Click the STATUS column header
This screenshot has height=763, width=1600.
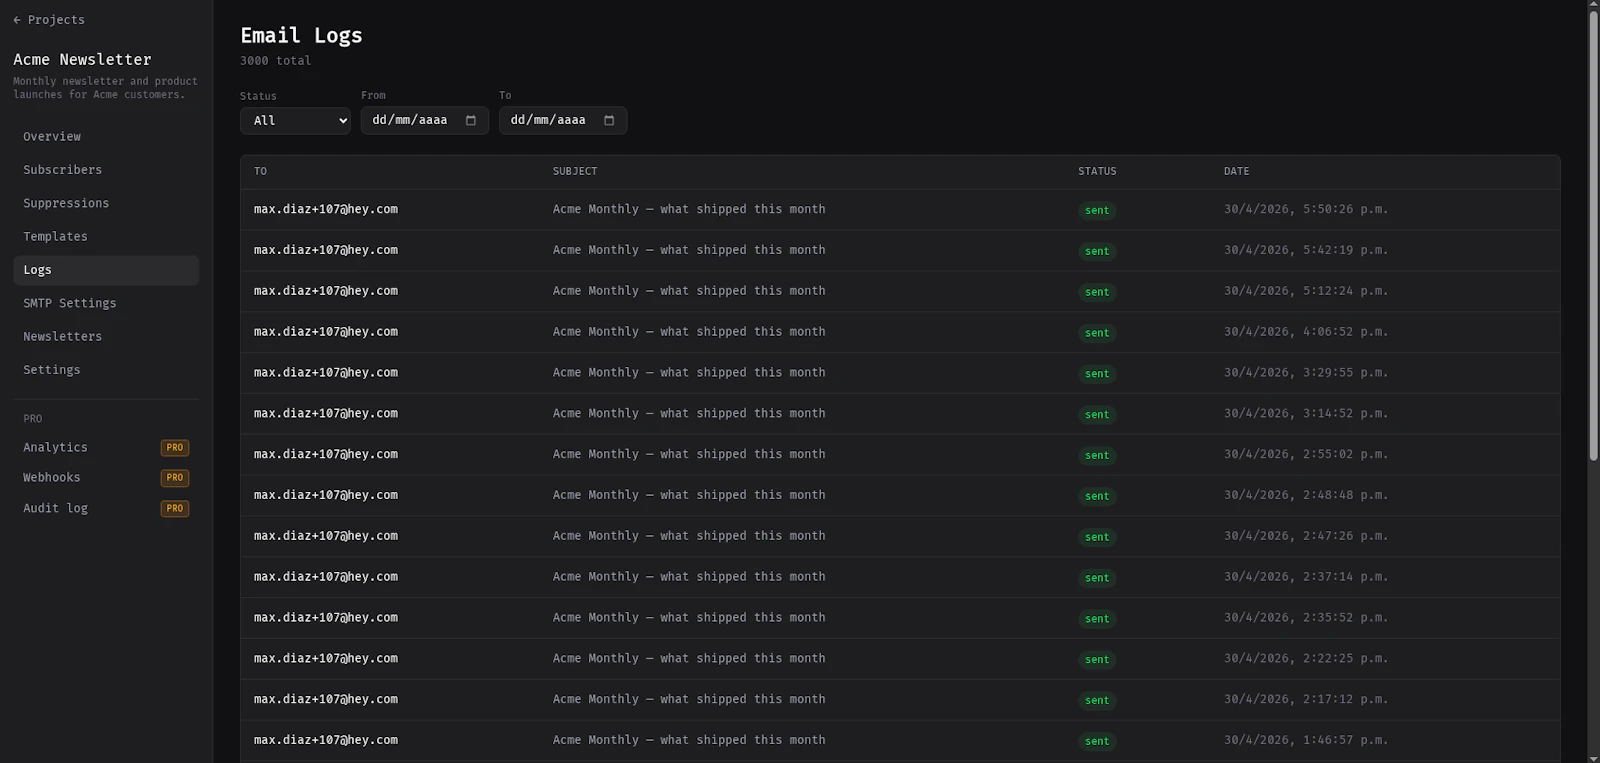1097,172
